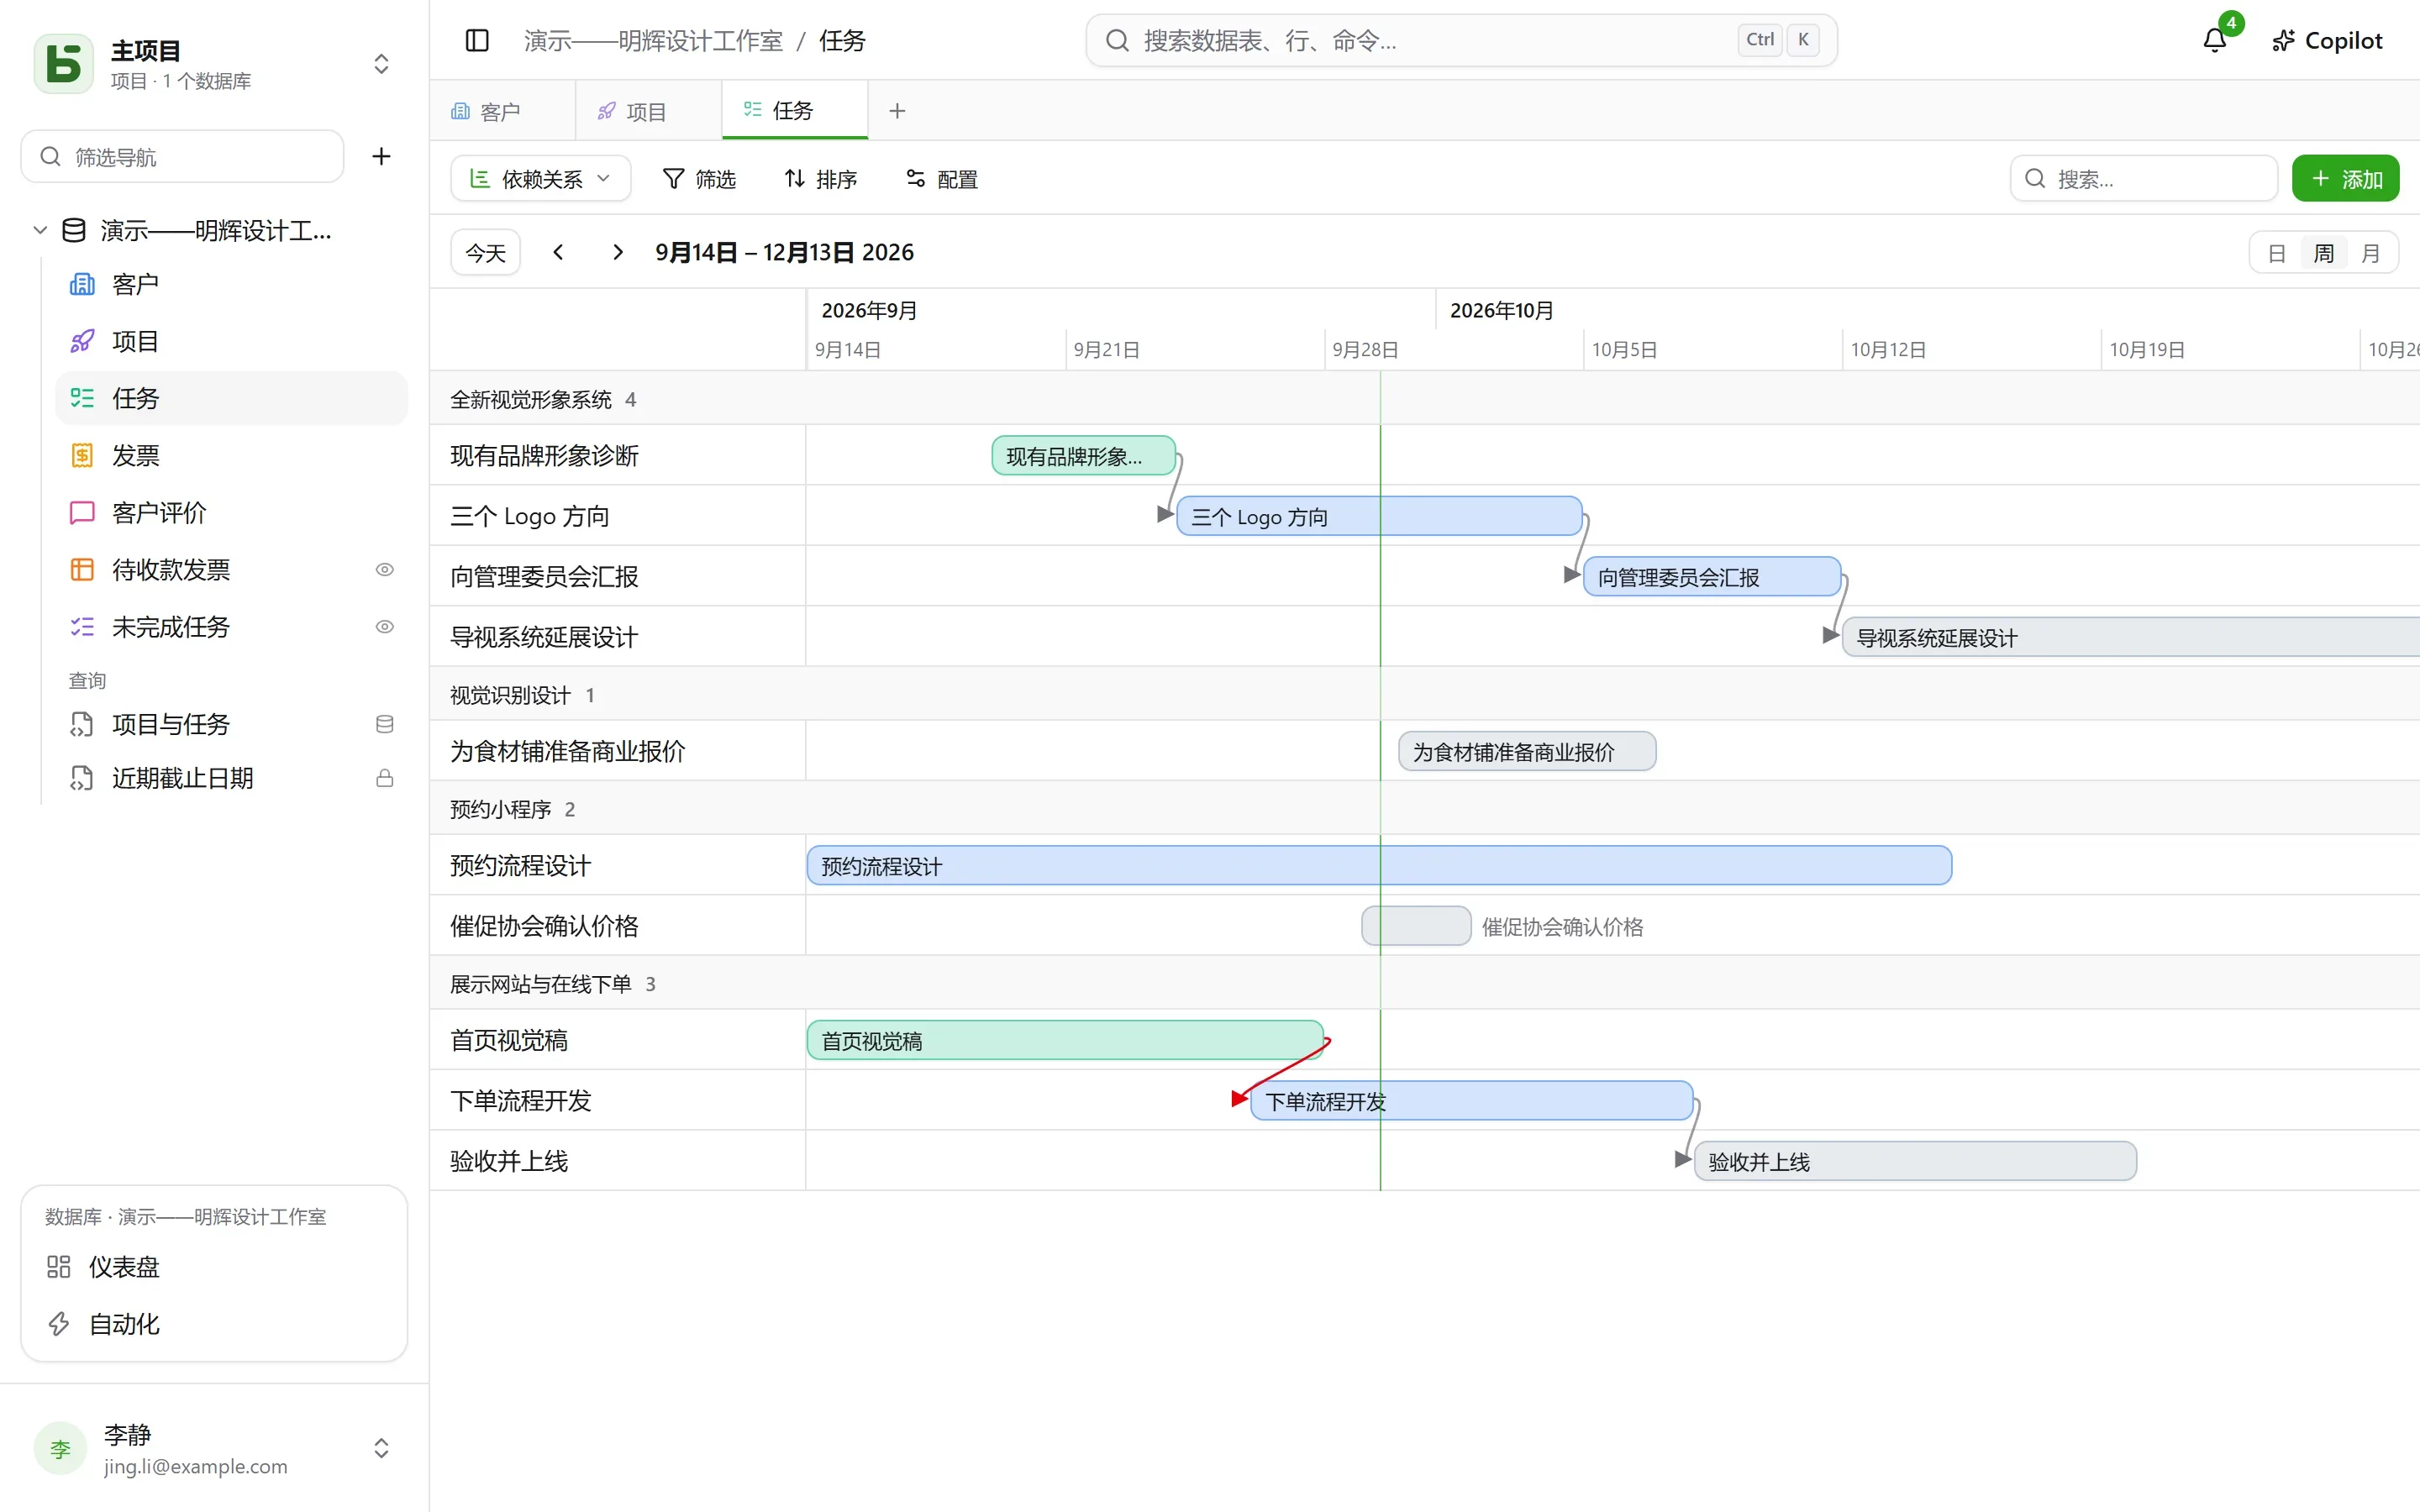This screenshot has width=2420, height=1512.
Task: Focus the 搜索数据表、行、命令 search box
Action: point(1461,40)
